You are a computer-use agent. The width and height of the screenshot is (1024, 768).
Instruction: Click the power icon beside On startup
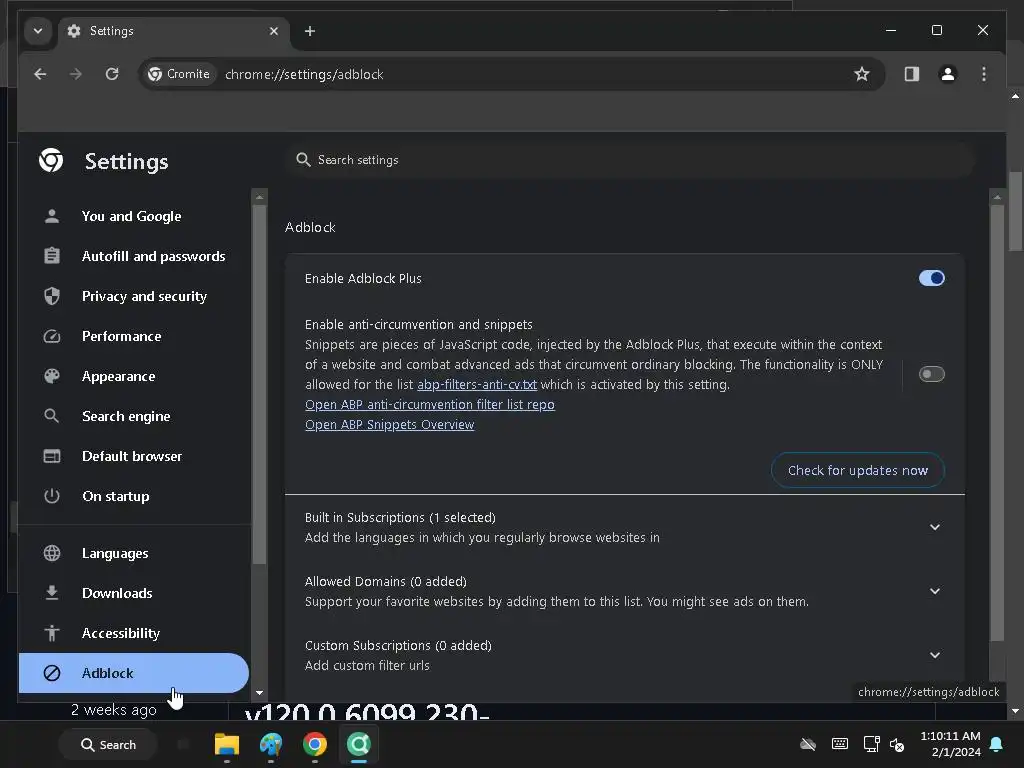(52, 496)
